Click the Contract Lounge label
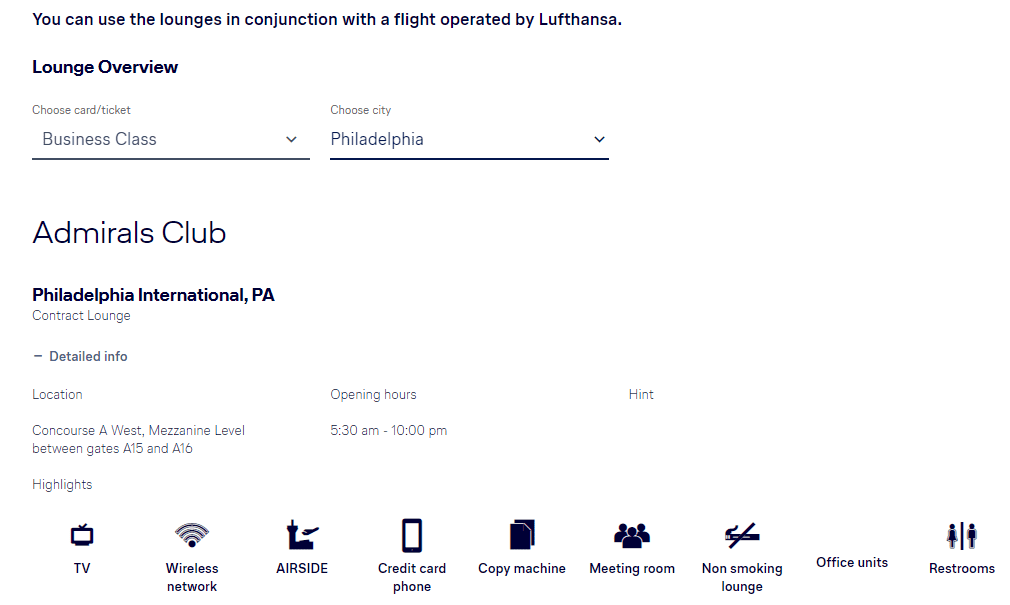1010x605 pixels. point(81,316)
